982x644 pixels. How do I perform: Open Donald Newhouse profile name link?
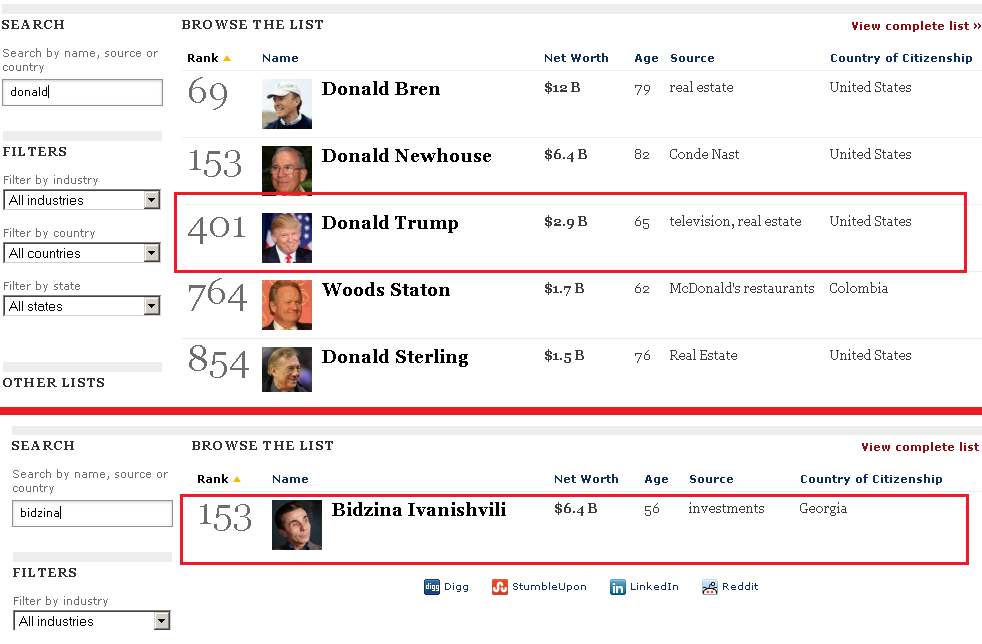pyautogui.click(x=406, y=156)
